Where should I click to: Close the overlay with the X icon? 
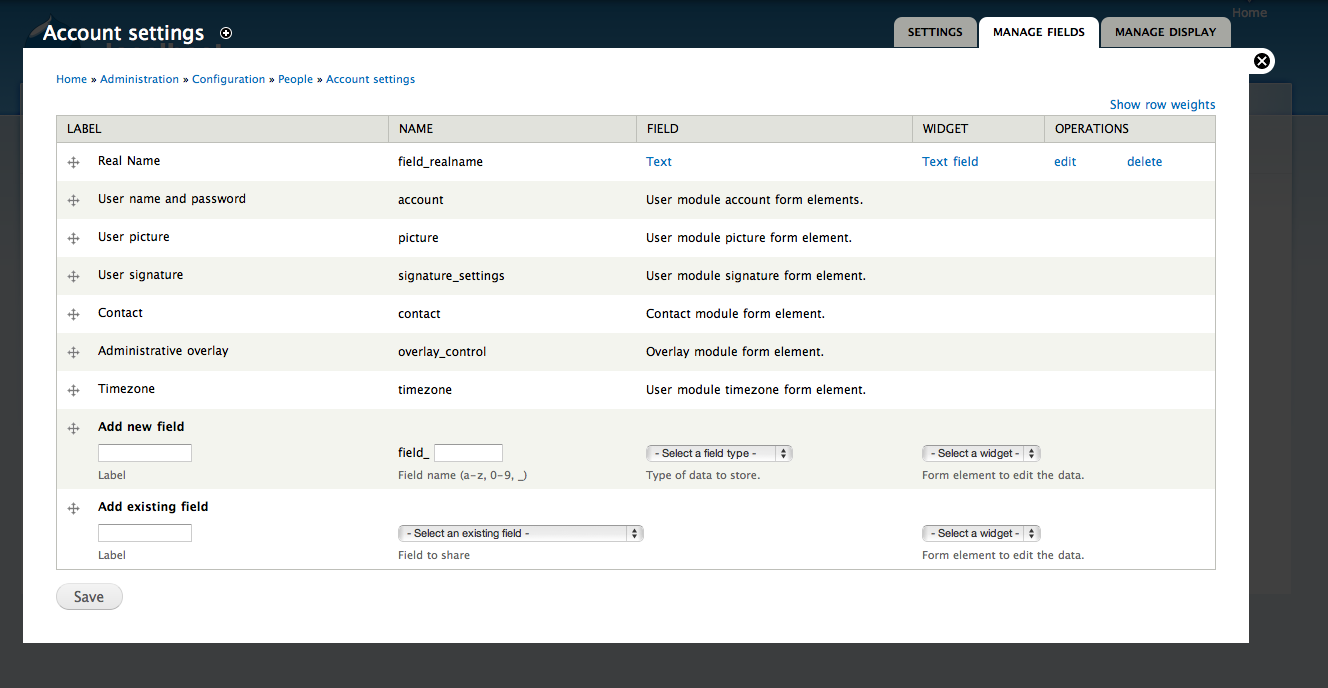1262,61
